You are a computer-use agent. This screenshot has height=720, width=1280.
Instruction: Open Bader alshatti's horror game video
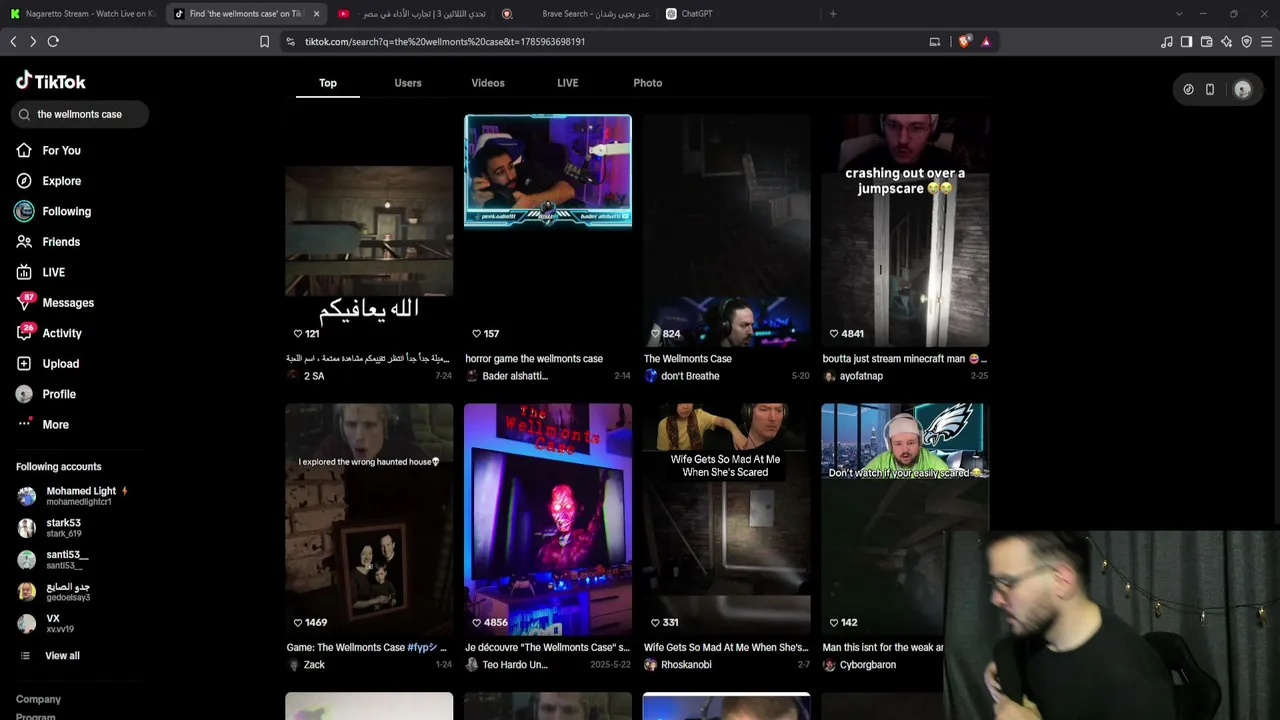548,231
